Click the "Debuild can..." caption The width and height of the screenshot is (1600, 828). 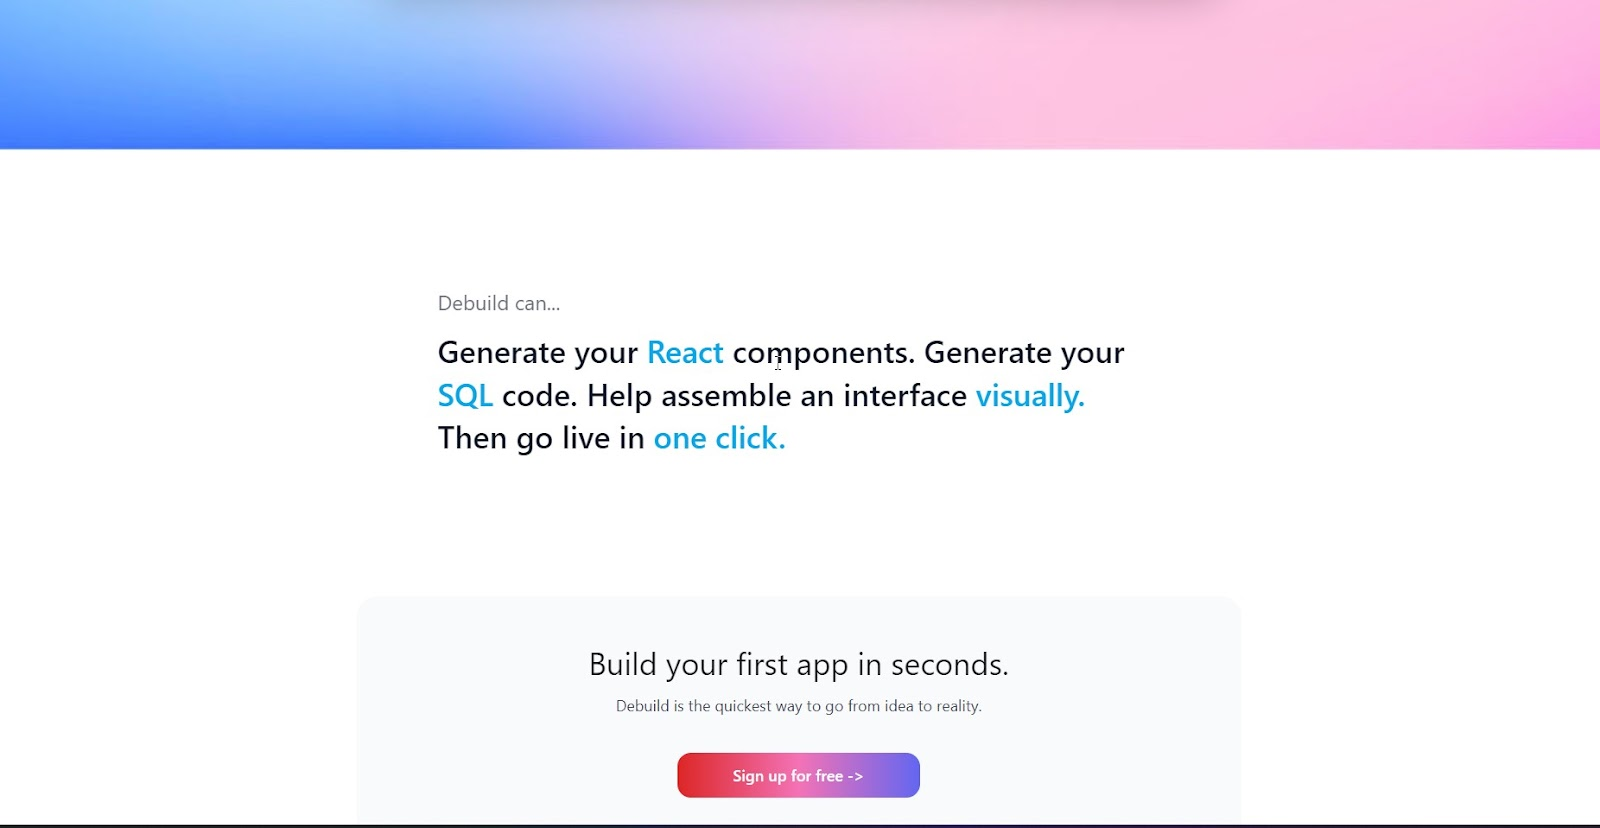(x=499, y=303)
